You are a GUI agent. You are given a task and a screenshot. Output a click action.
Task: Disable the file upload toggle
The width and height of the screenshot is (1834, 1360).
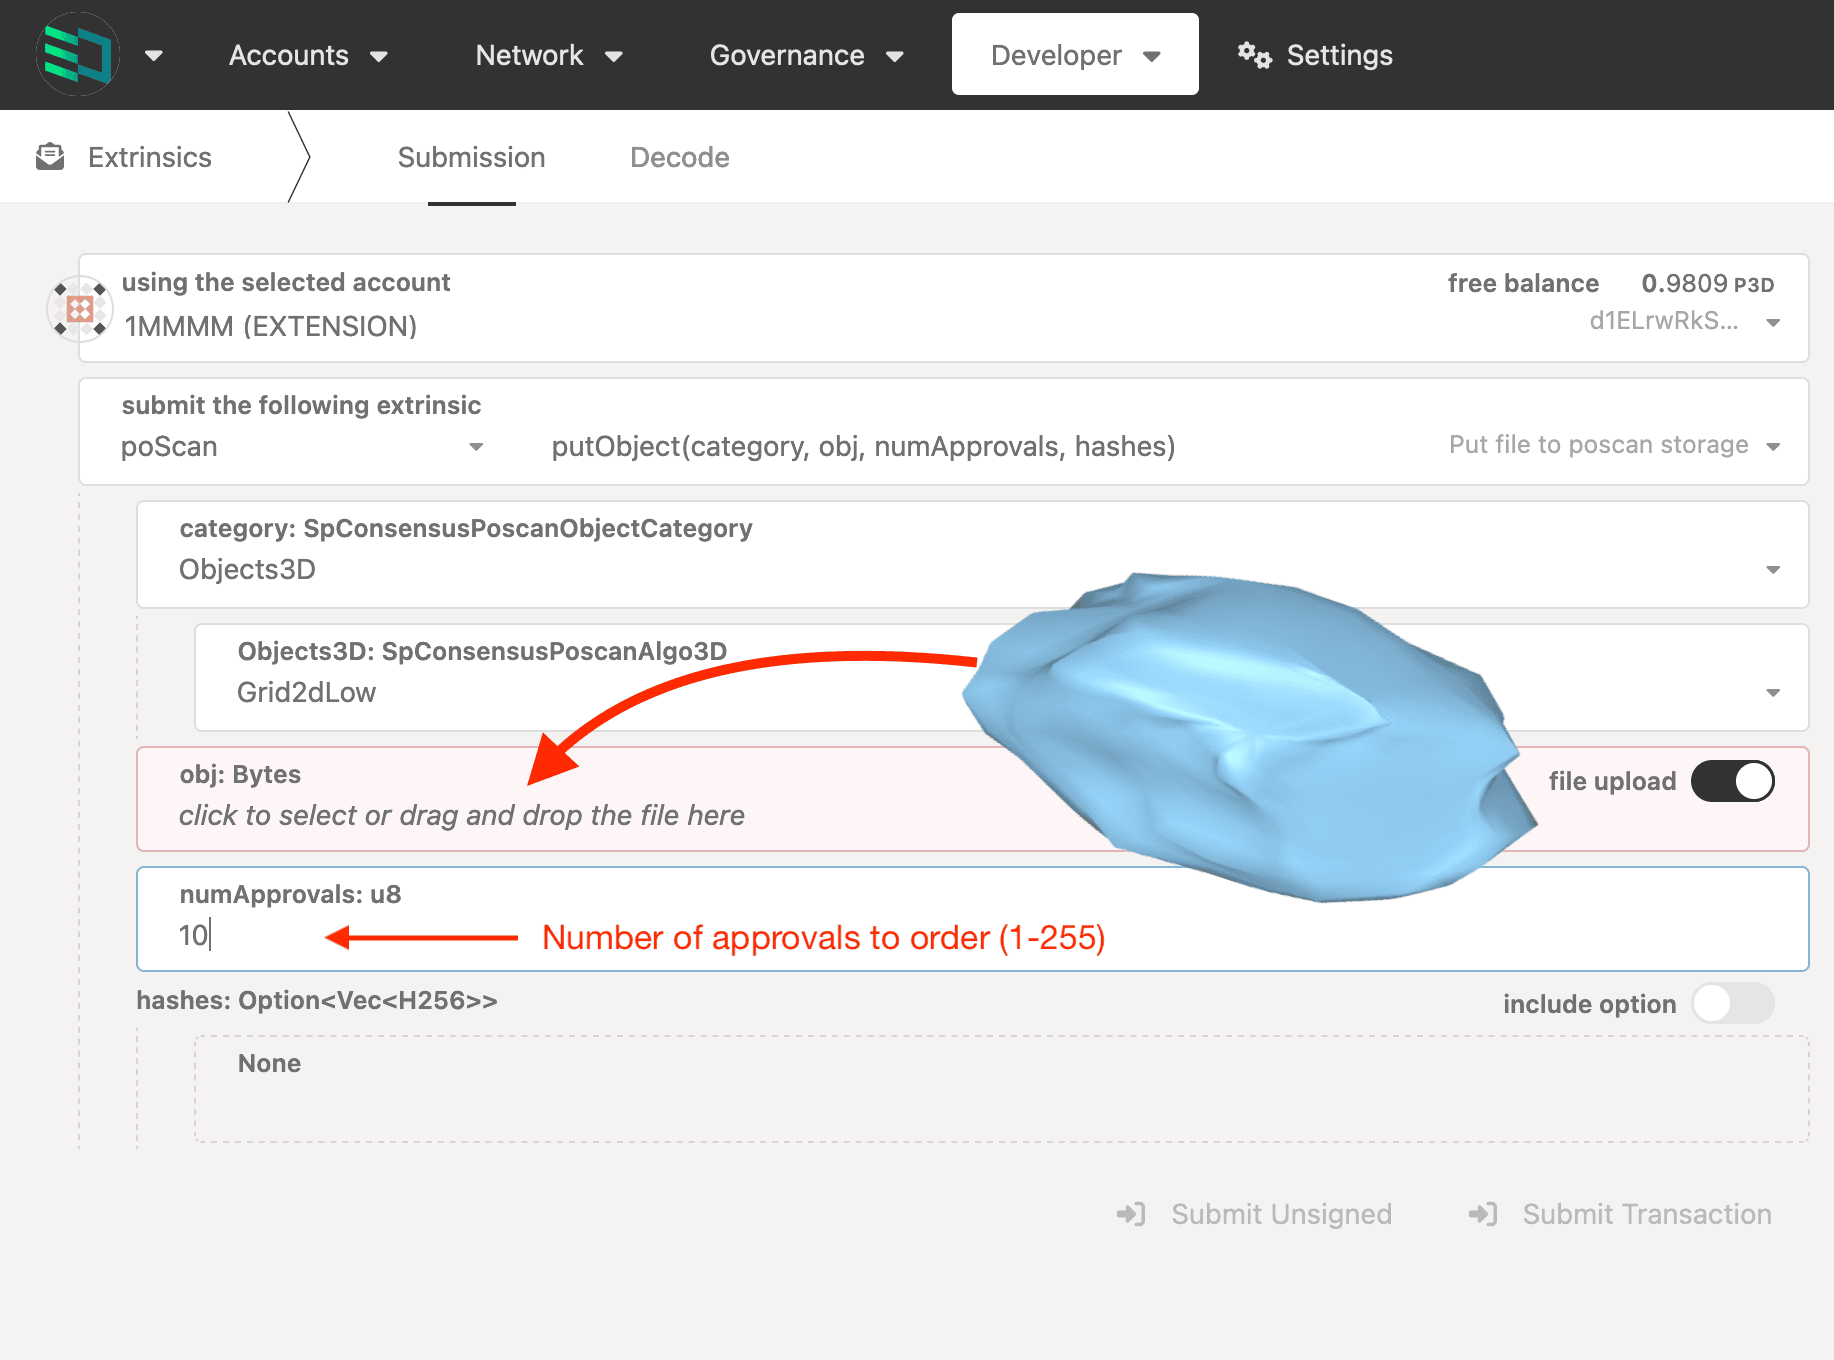(x=1732, y=781)
